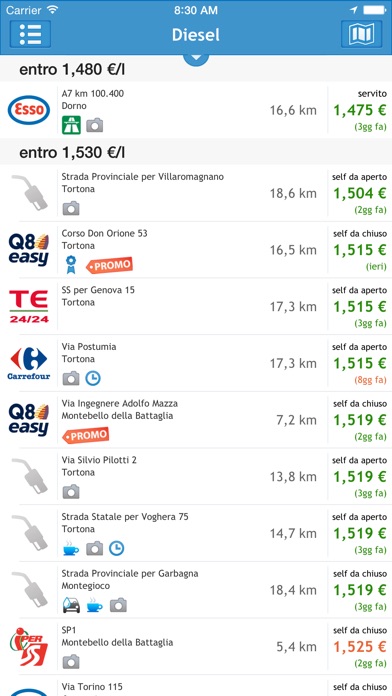Open the list menu icon in header
Screen dimensions: 392x696
tap(30, 34)
